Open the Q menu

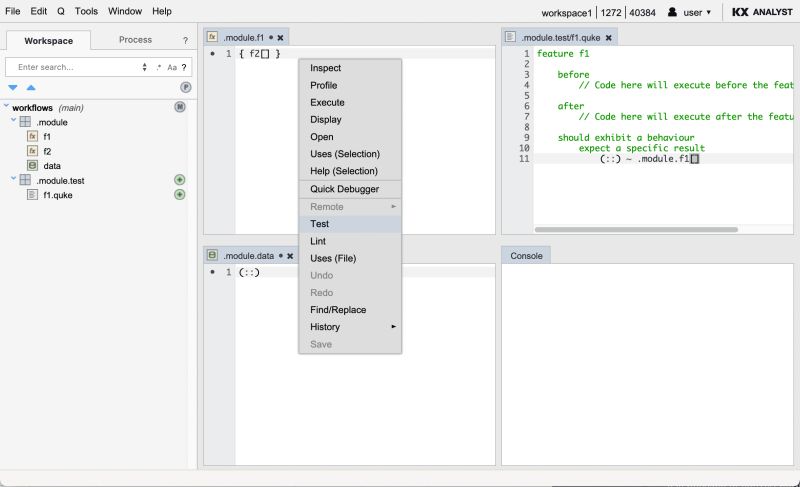coord(61,11)
